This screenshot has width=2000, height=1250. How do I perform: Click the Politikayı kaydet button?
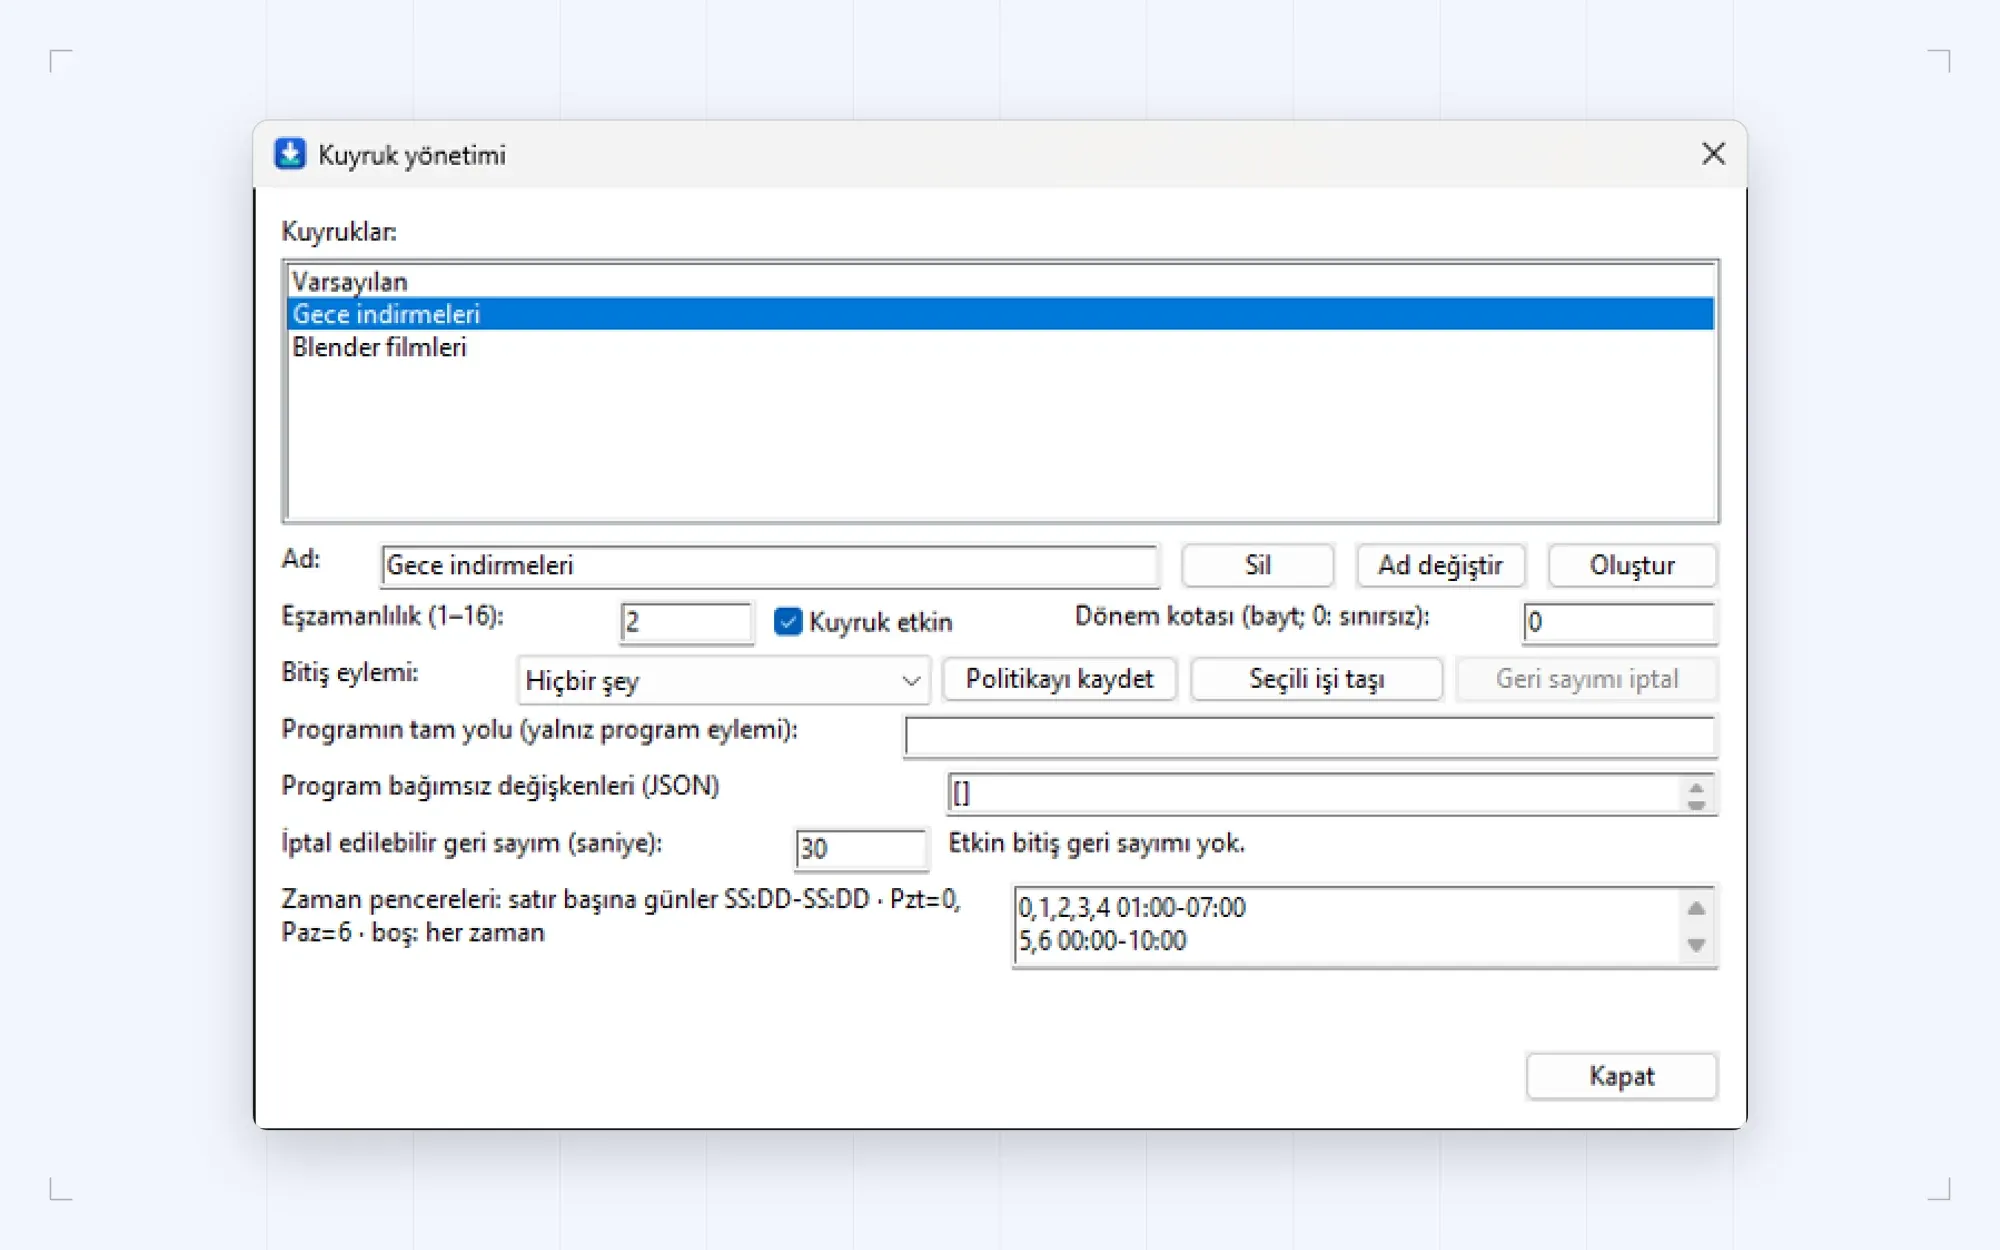point(1059,680)
